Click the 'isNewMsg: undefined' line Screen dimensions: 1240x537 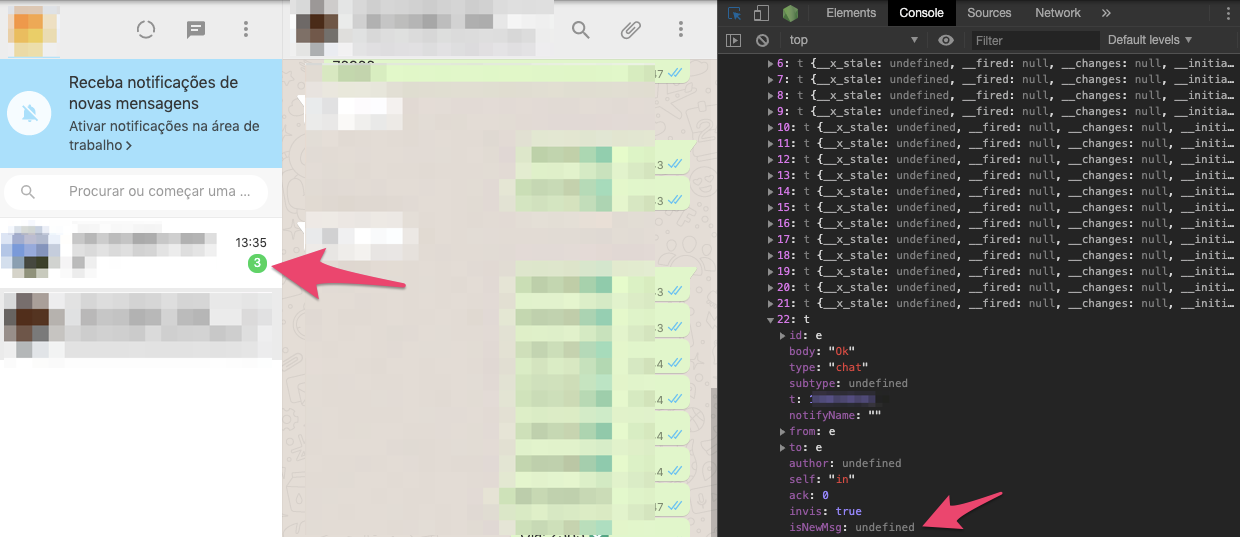(x=852, y=528)
